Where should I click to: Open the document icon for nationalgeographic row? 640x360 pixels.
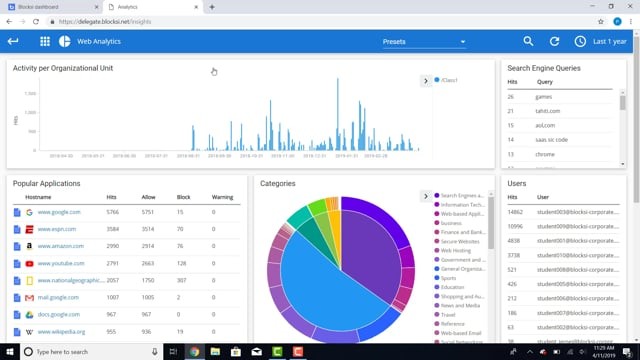(x=17, y=280)
